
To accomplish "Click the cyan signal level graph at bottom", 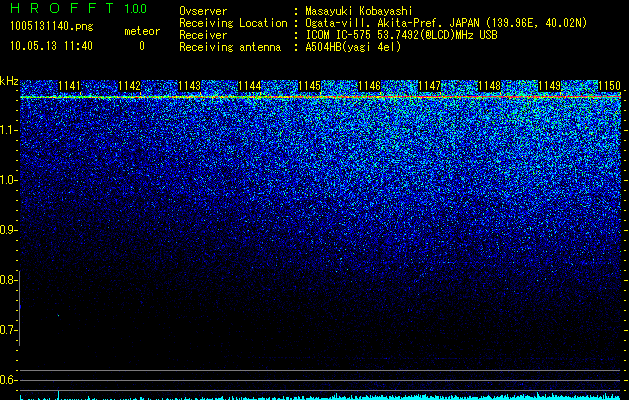I will [x=321, y=397].
